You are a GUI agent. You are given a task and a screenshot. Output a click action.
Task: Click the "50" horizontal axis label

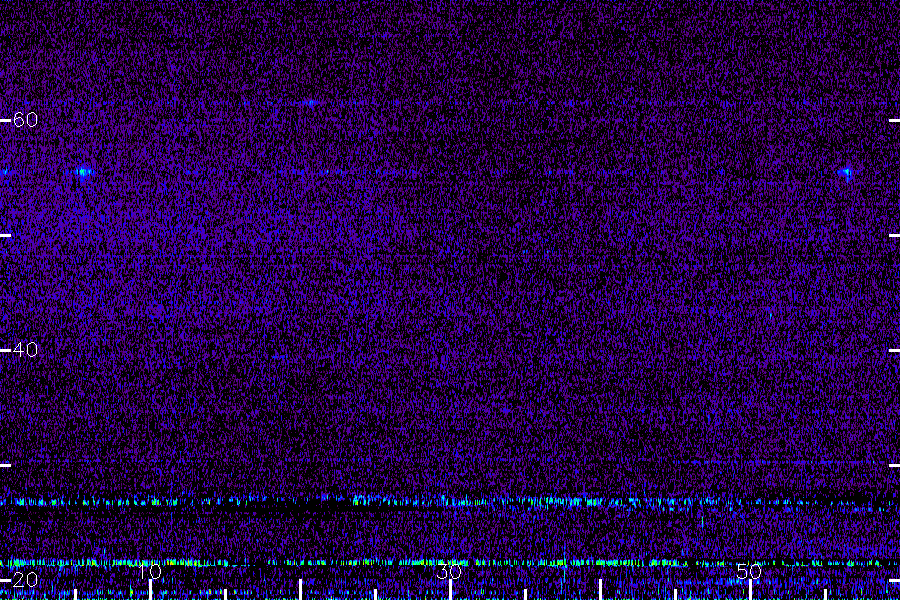pyautogui.click(x=749, y=572)
